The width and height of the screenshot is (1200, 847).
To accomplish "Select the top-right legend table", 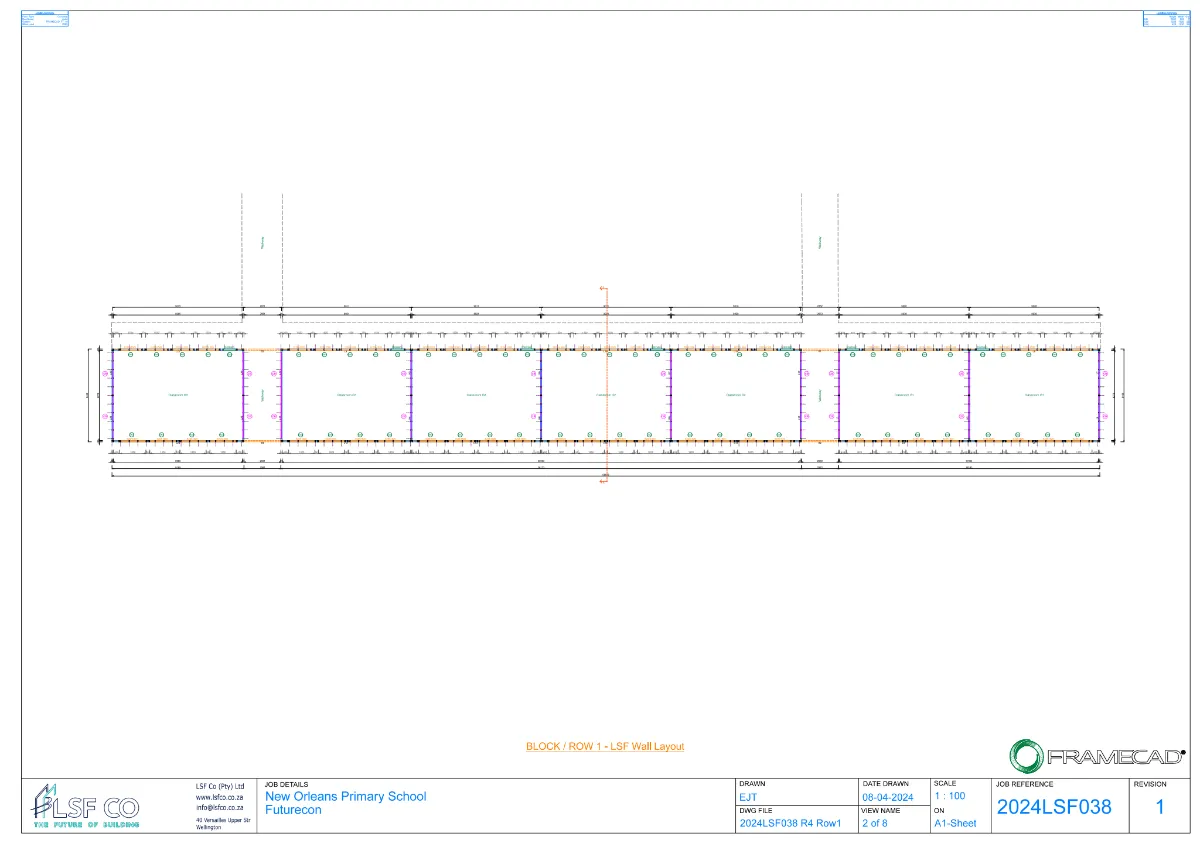I will pyautogui.click(x=1164, y=19).
